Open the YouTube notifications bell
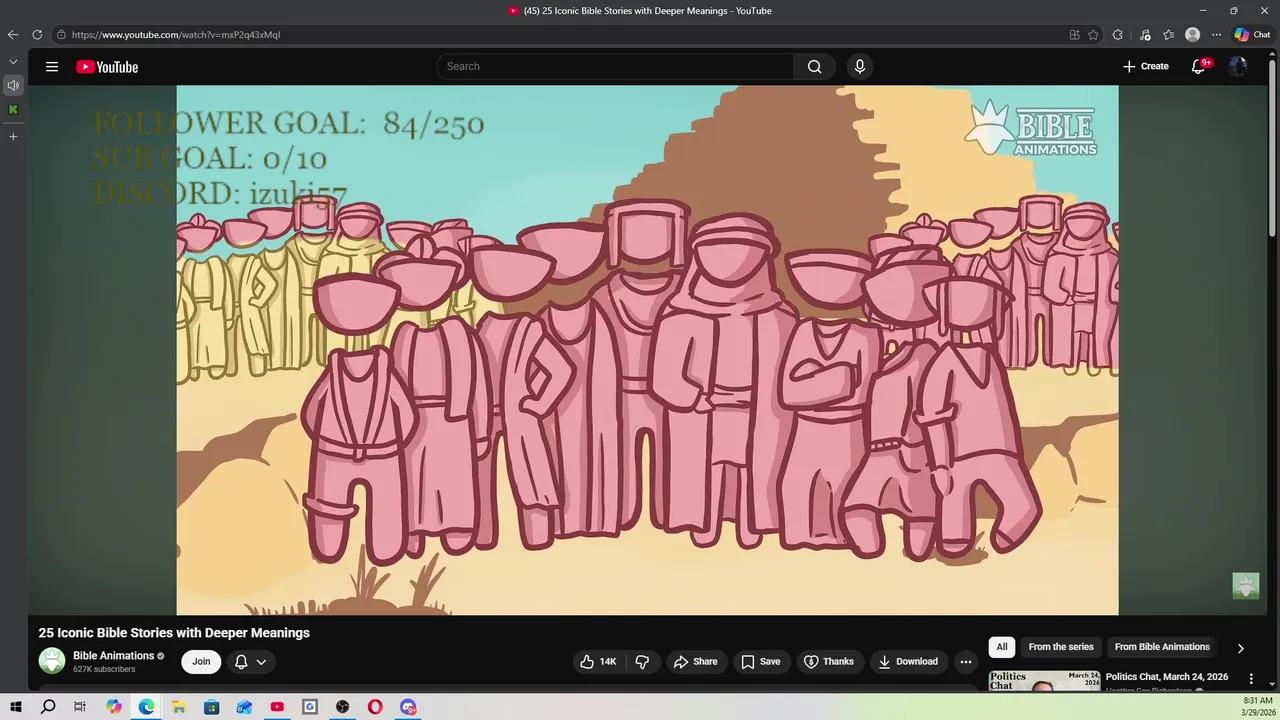1280x720 pixels. [x=1198, y=66]
